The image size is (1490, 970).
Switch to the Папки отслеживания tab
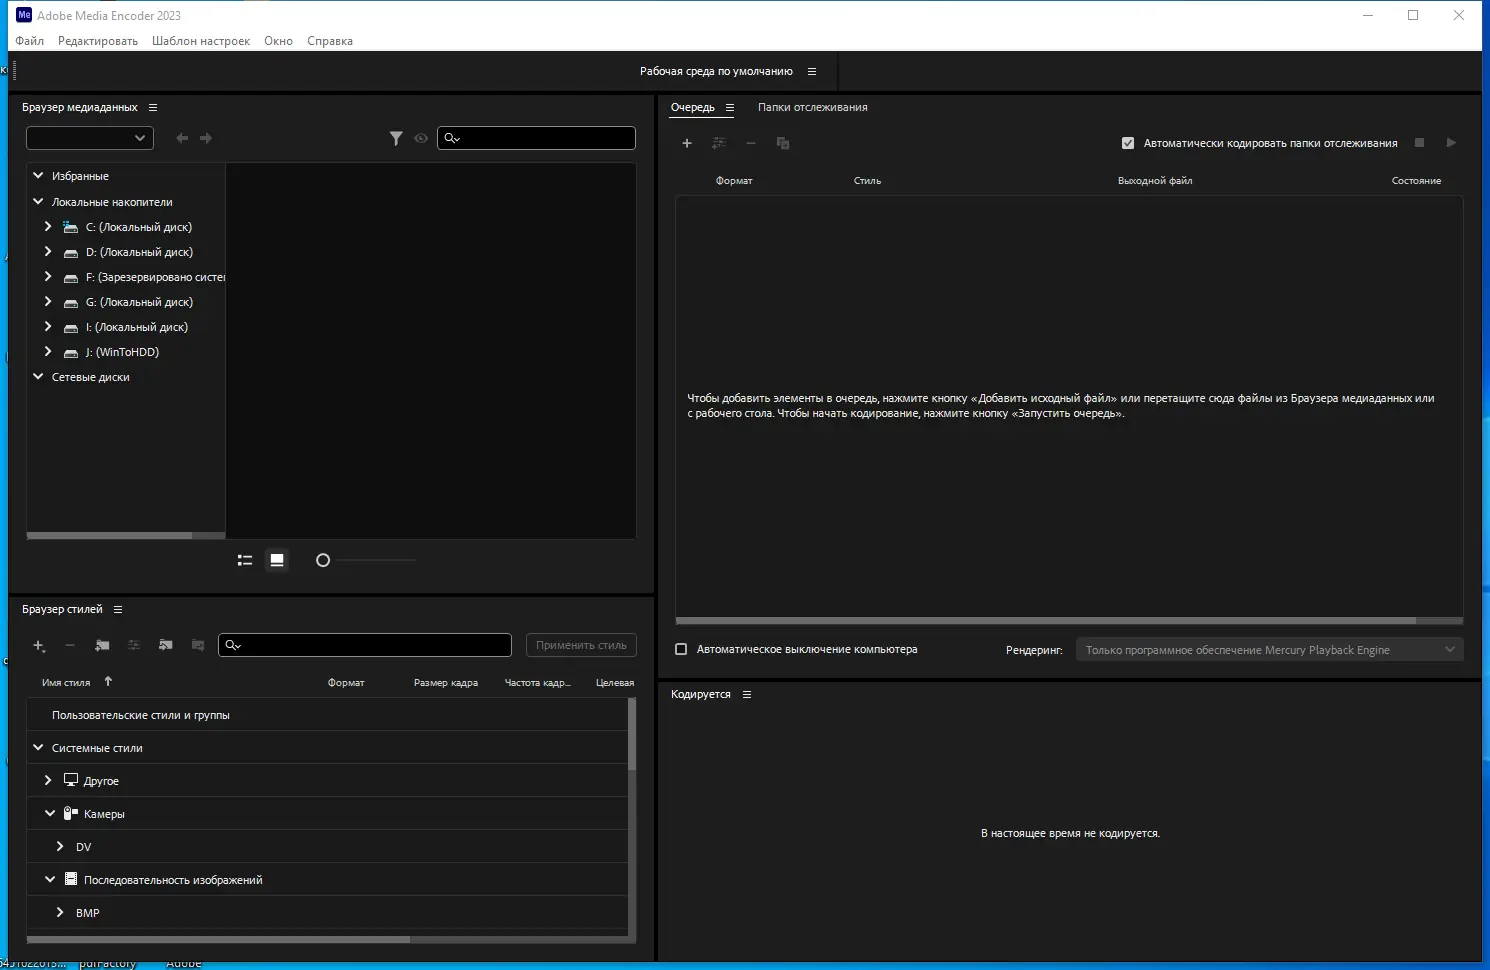tap(813, 107)
